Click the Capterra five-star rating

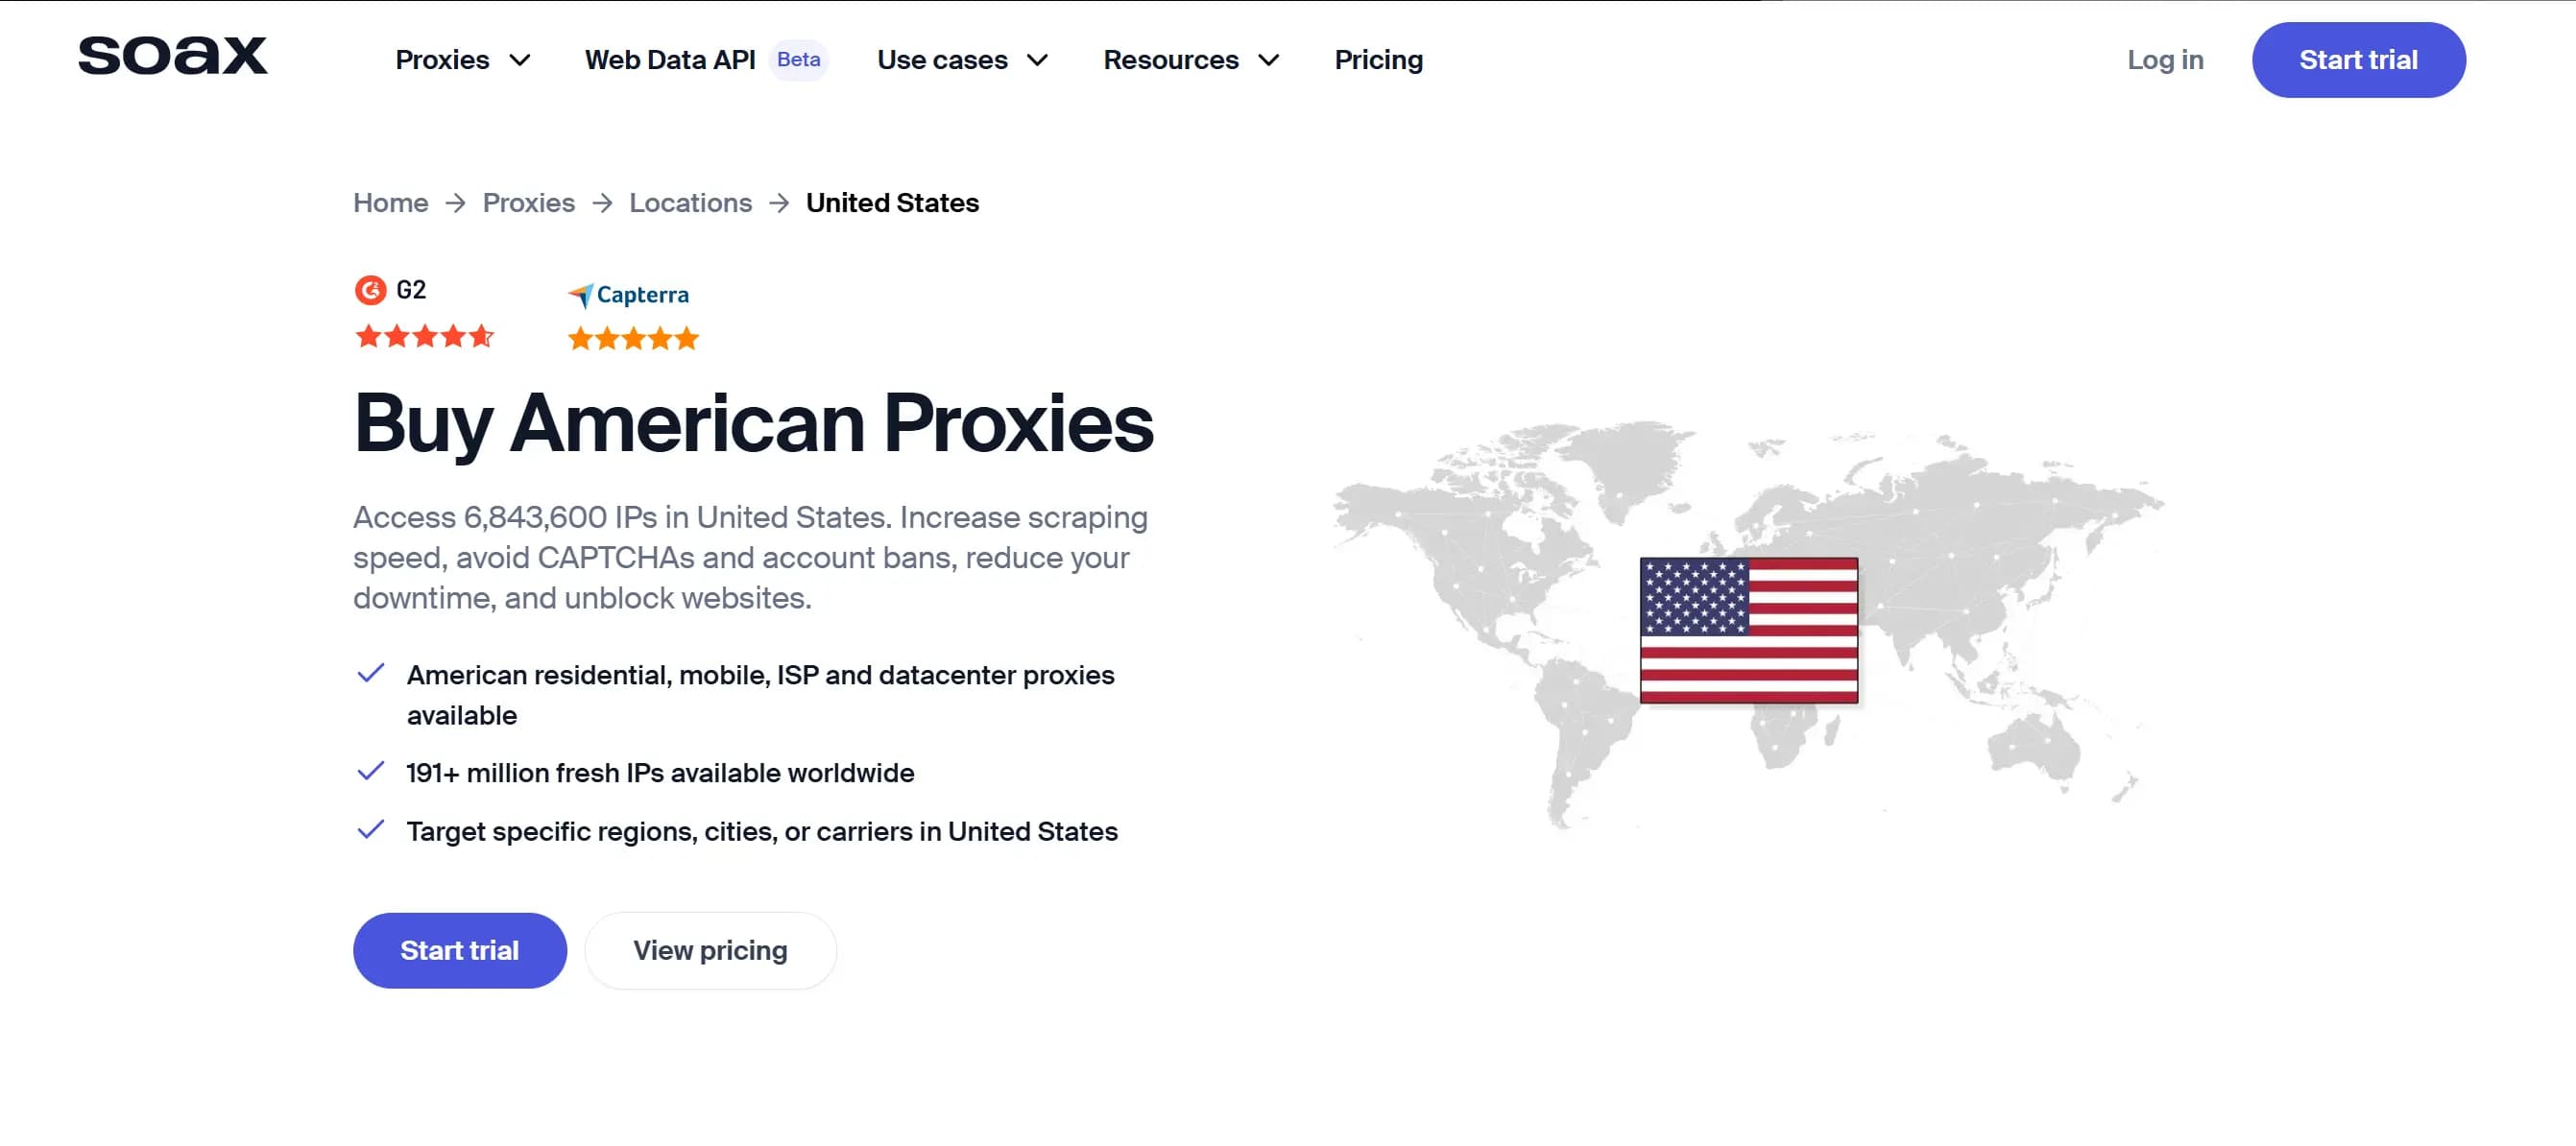633,339
